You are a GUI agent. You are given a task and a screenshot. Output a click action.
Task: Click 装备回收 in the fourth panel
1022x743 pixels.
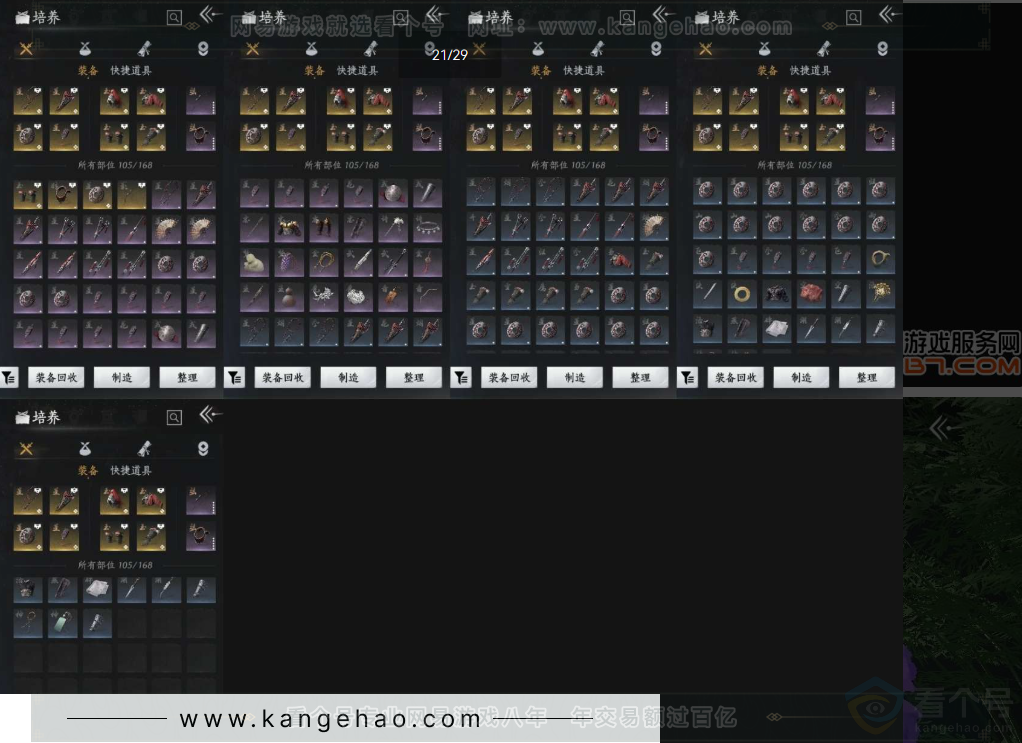pyautogui.click(x=736, y=377)
